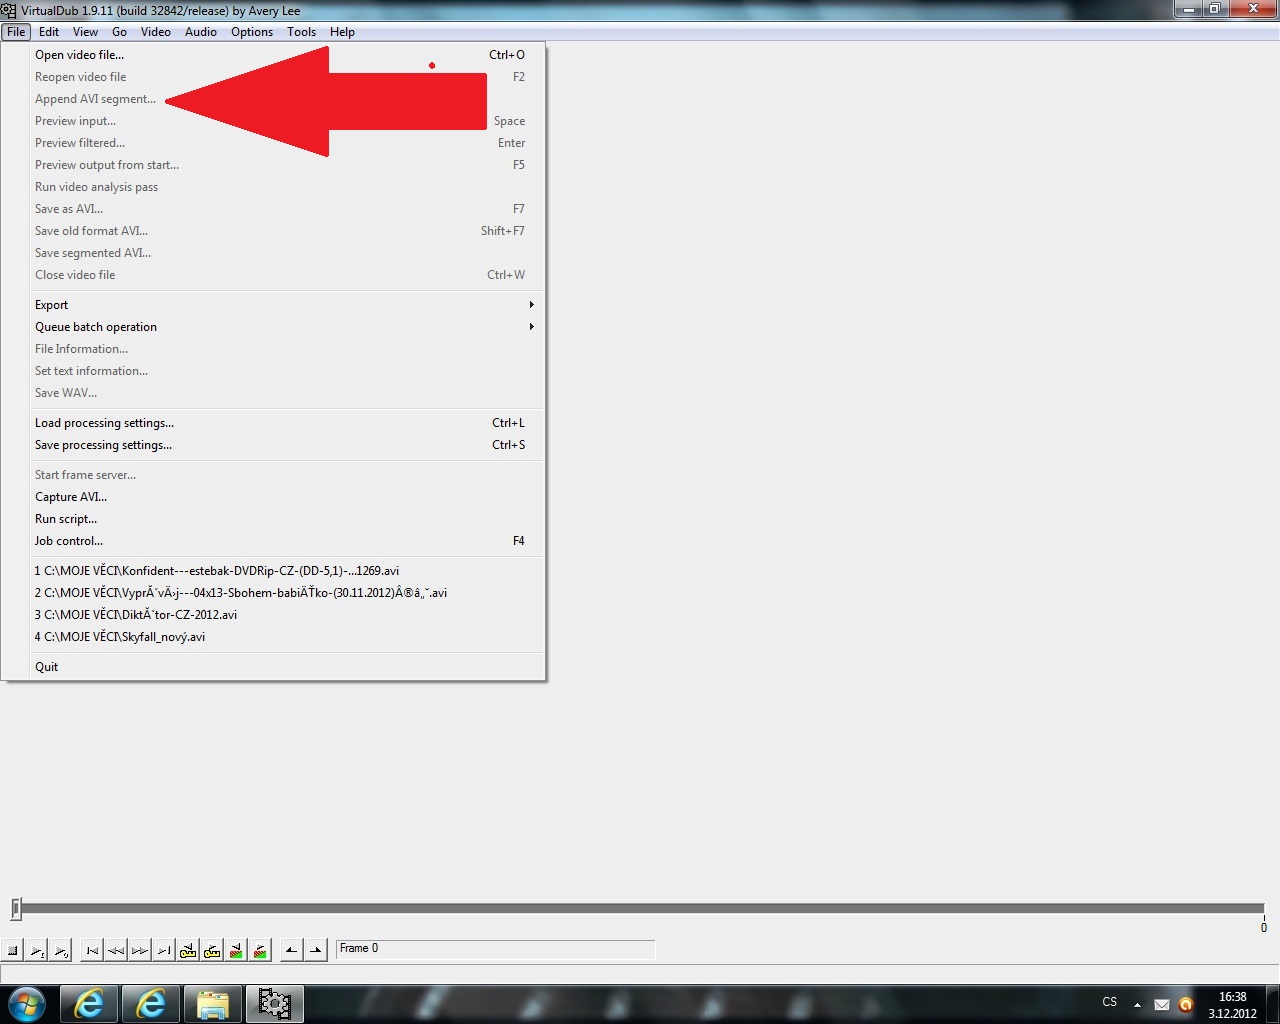Scan forward for next scene change
The height and width of the screenshot is (1024, 1280).
point(260,950)
